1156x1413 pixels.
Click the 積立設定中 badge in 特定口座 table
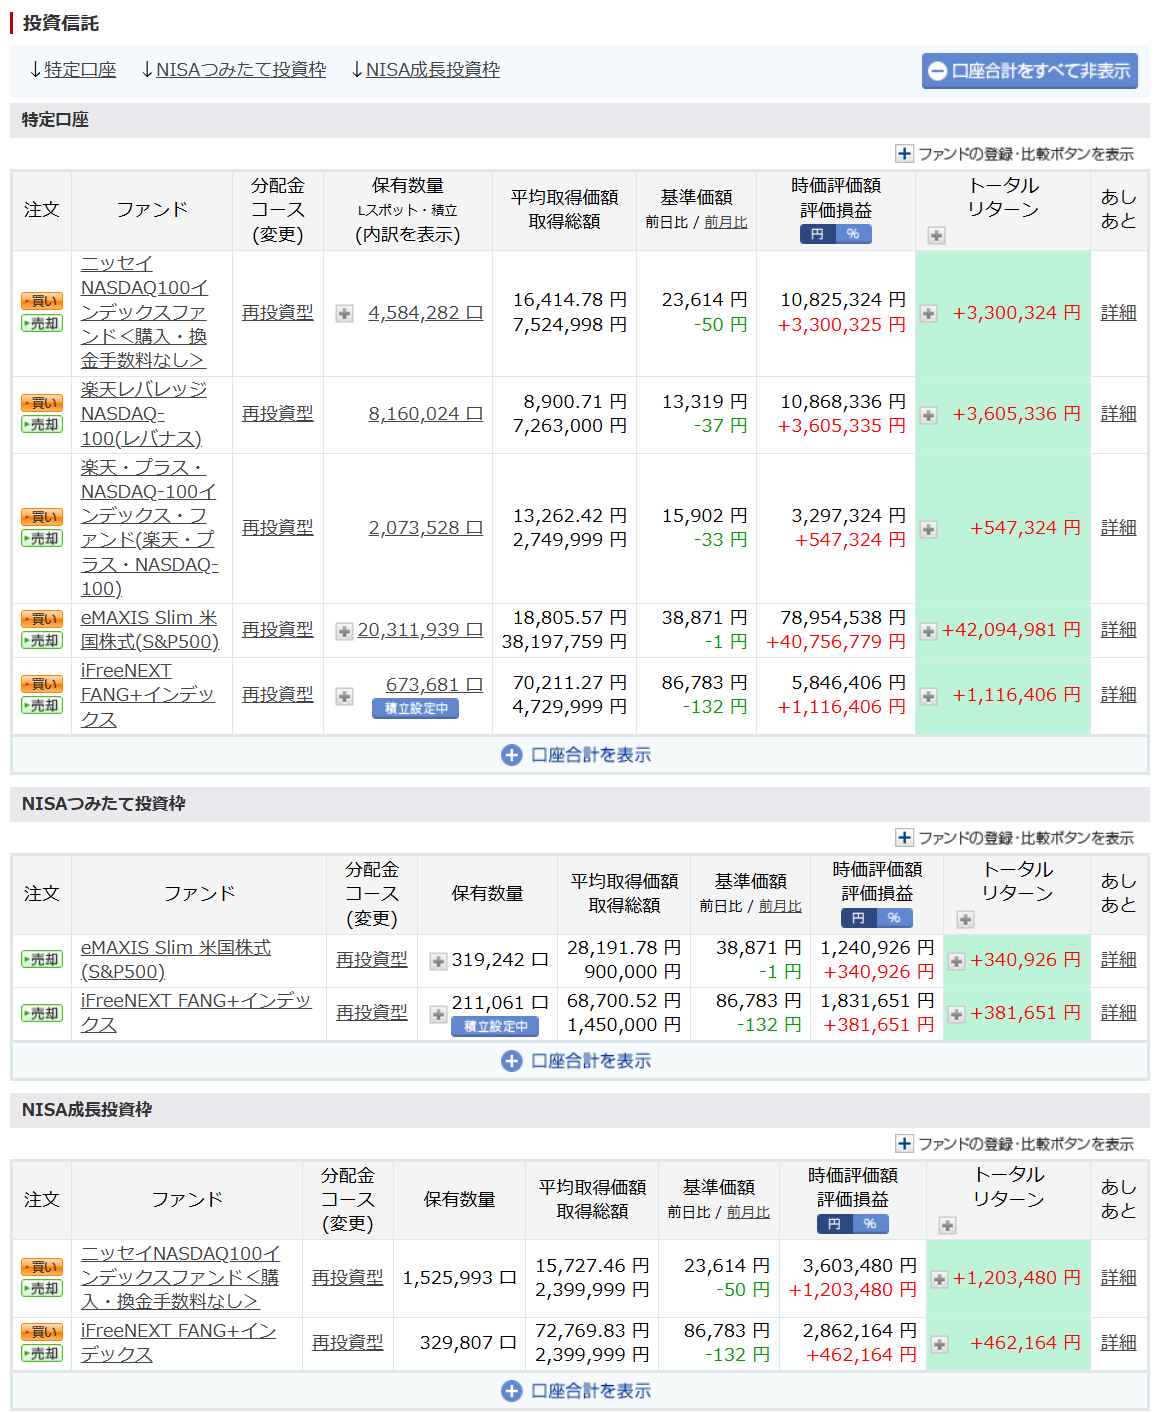pos(416,708)
